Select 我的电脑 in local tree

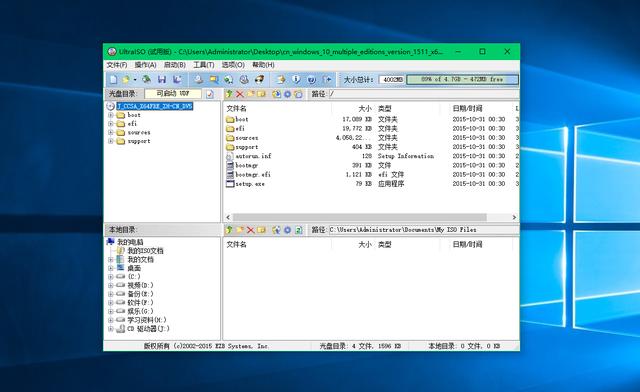pyautogui.click(x=130, y=242)
